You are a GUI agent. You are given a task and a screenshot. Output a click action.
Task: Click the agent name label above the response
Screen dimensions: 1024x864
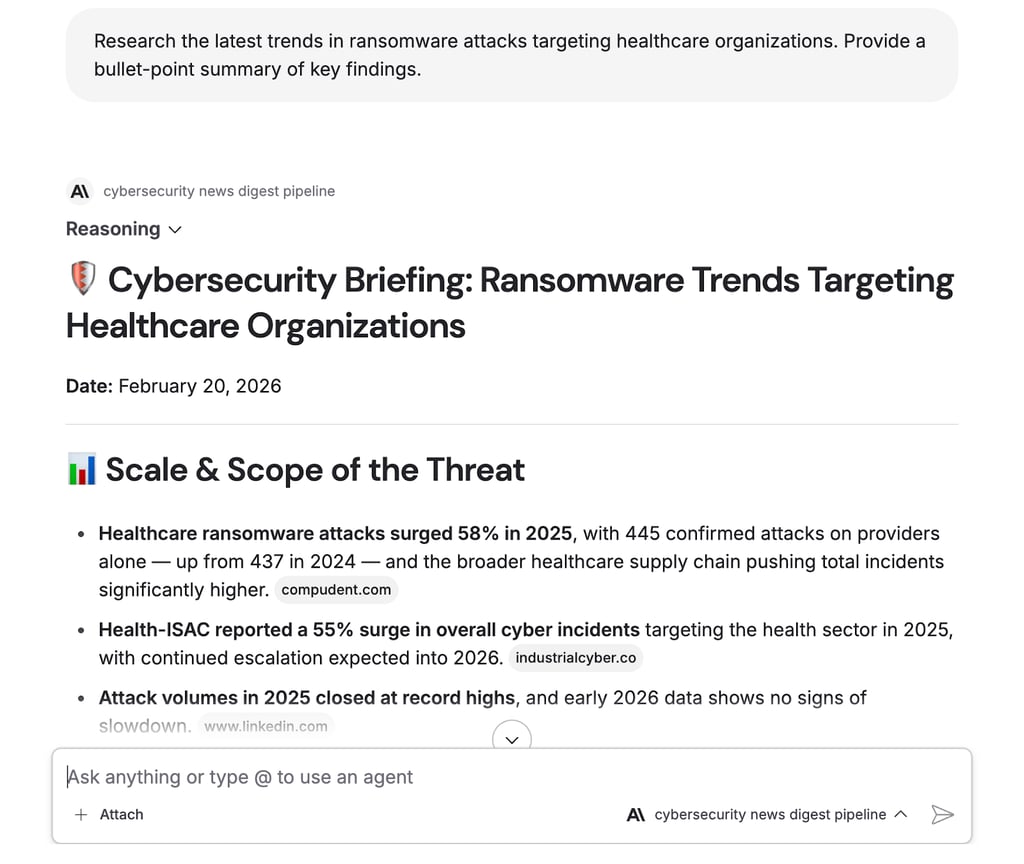point(219,191)
